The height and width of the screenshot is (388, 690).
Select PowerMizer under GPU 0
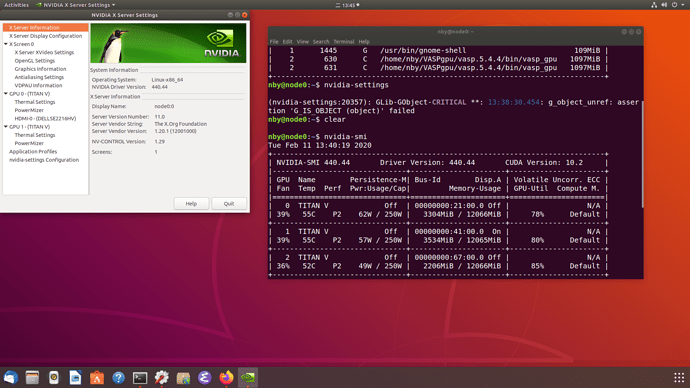[x=29, y=110]
